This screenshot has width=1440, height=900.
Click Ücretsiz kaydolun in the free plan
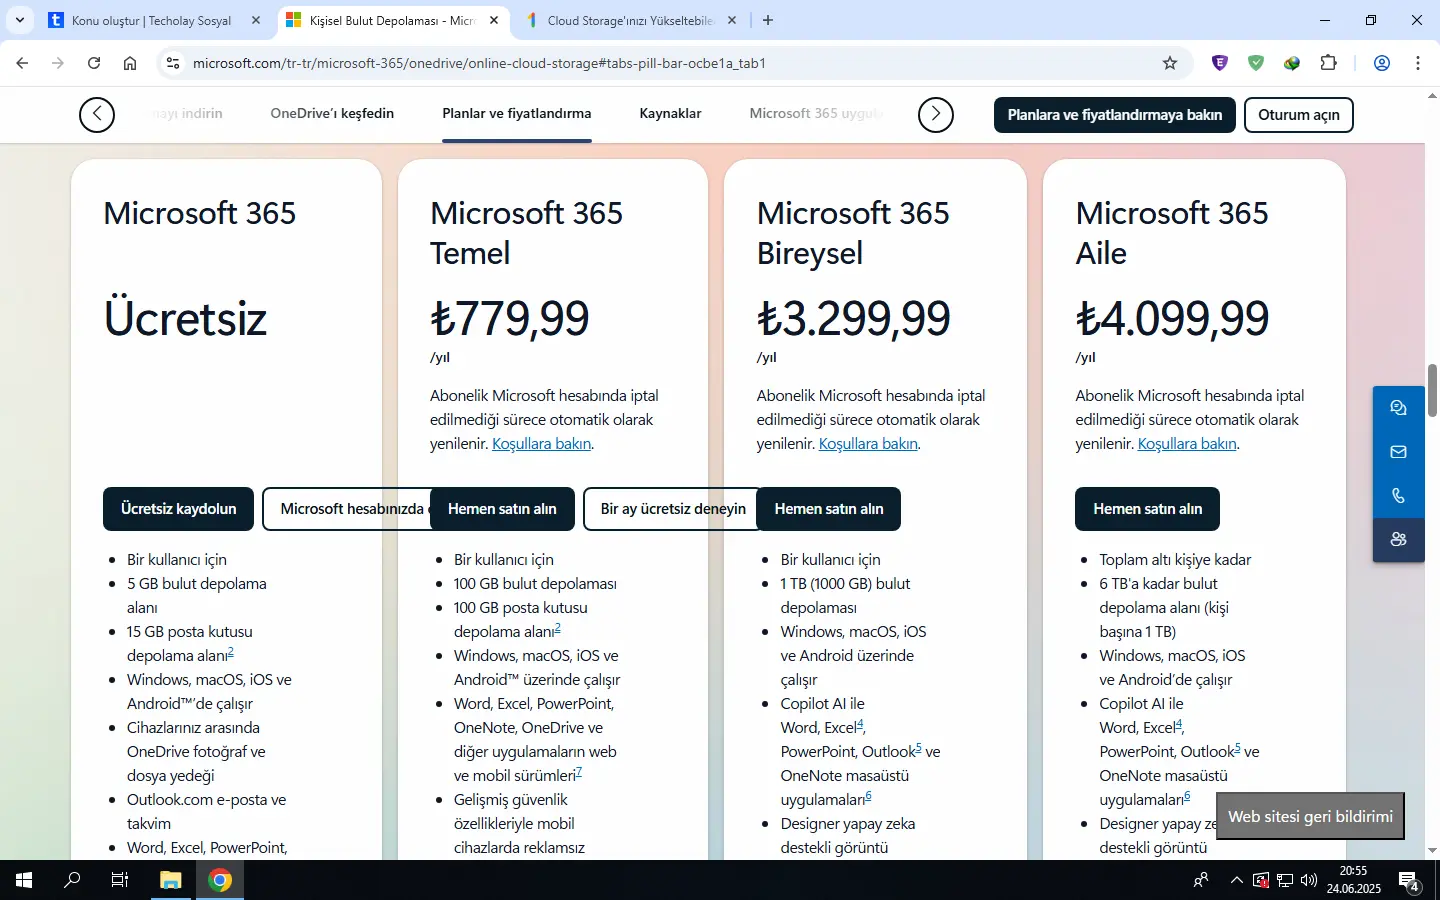coord(179,509)
